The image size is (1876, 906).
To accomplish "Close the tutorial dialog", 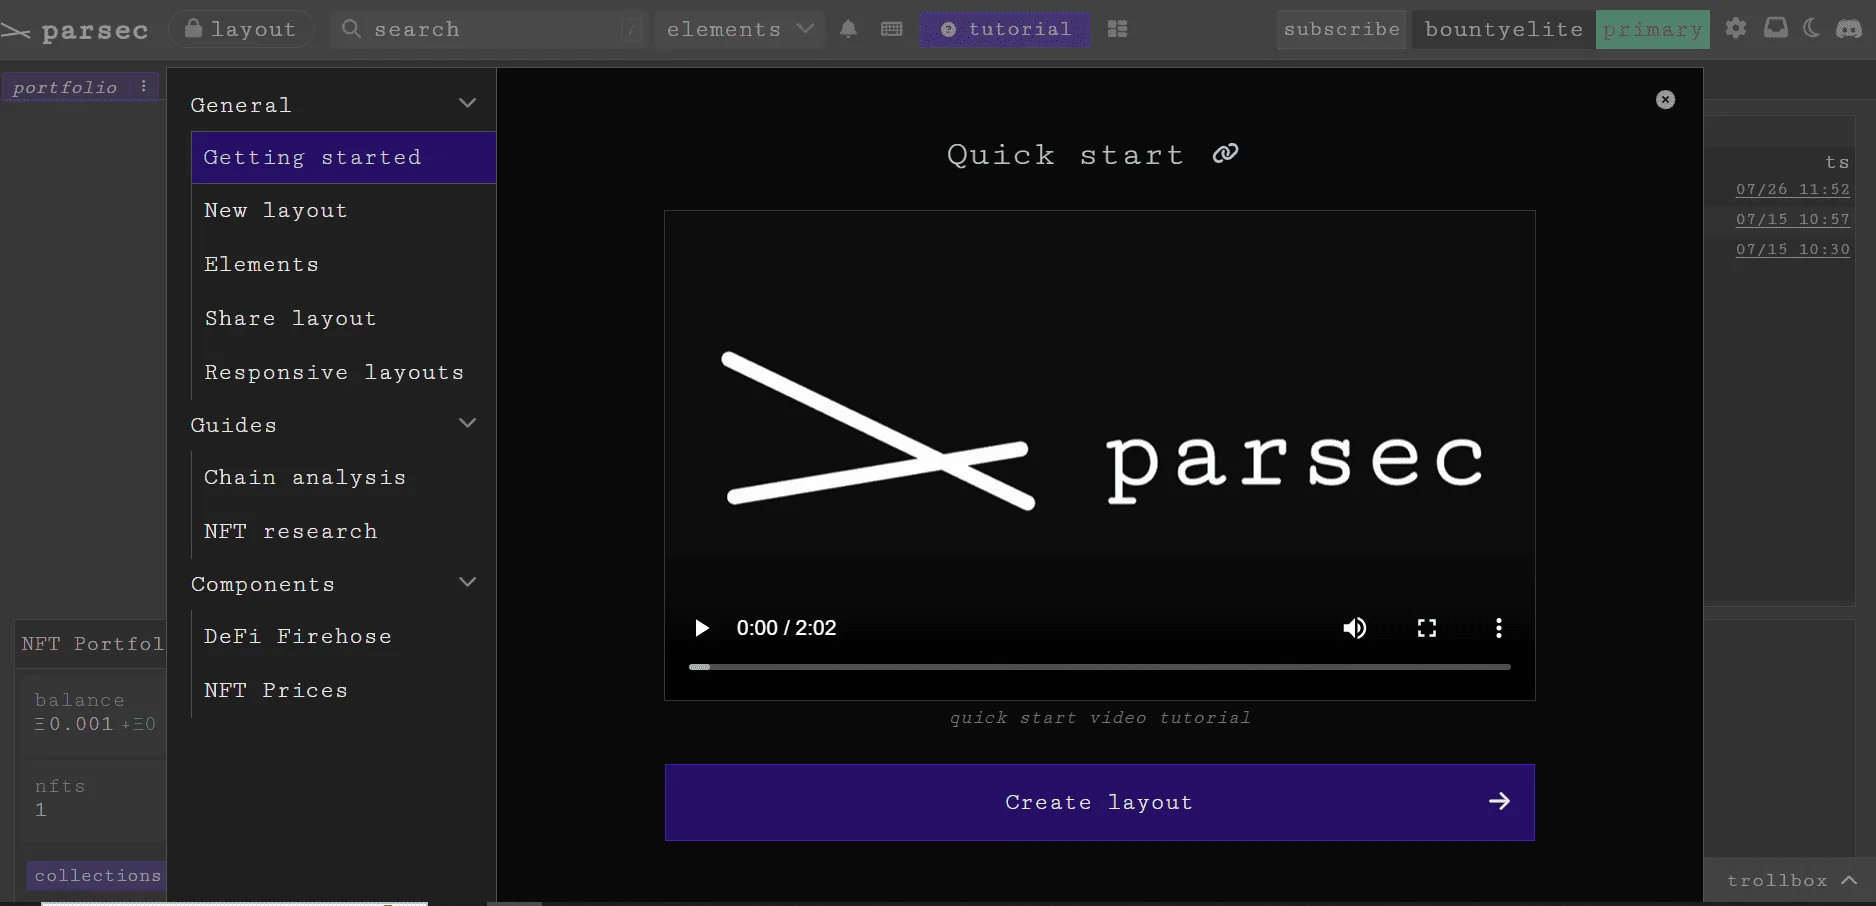I will (1665, 99).
